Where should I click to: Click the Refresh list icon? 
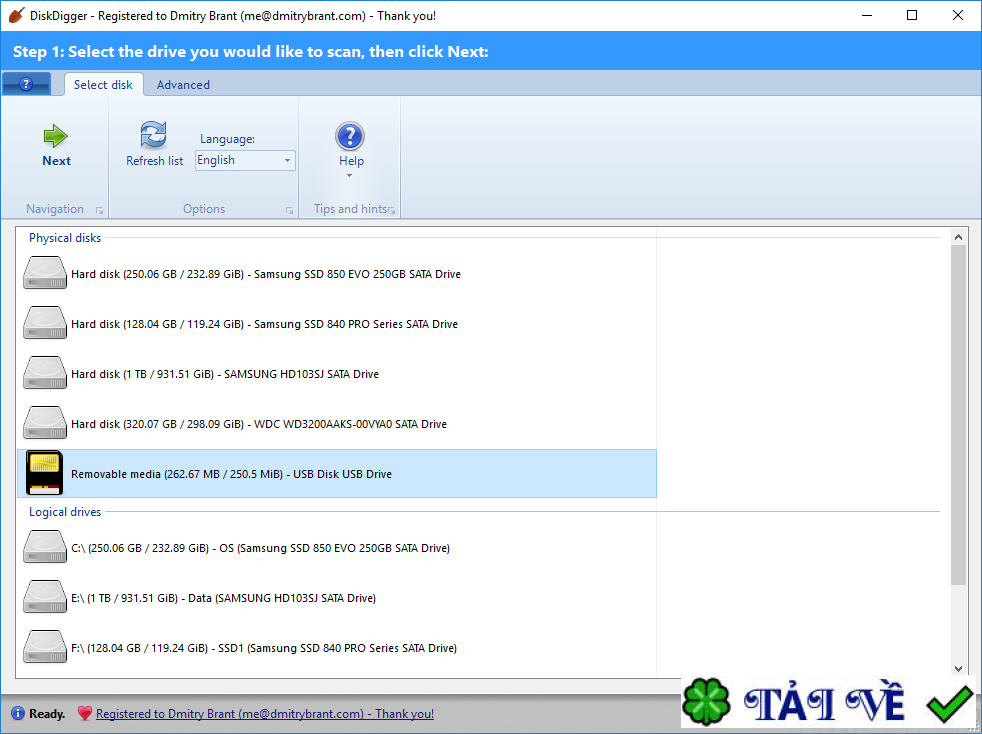click(x=153, y=135)
